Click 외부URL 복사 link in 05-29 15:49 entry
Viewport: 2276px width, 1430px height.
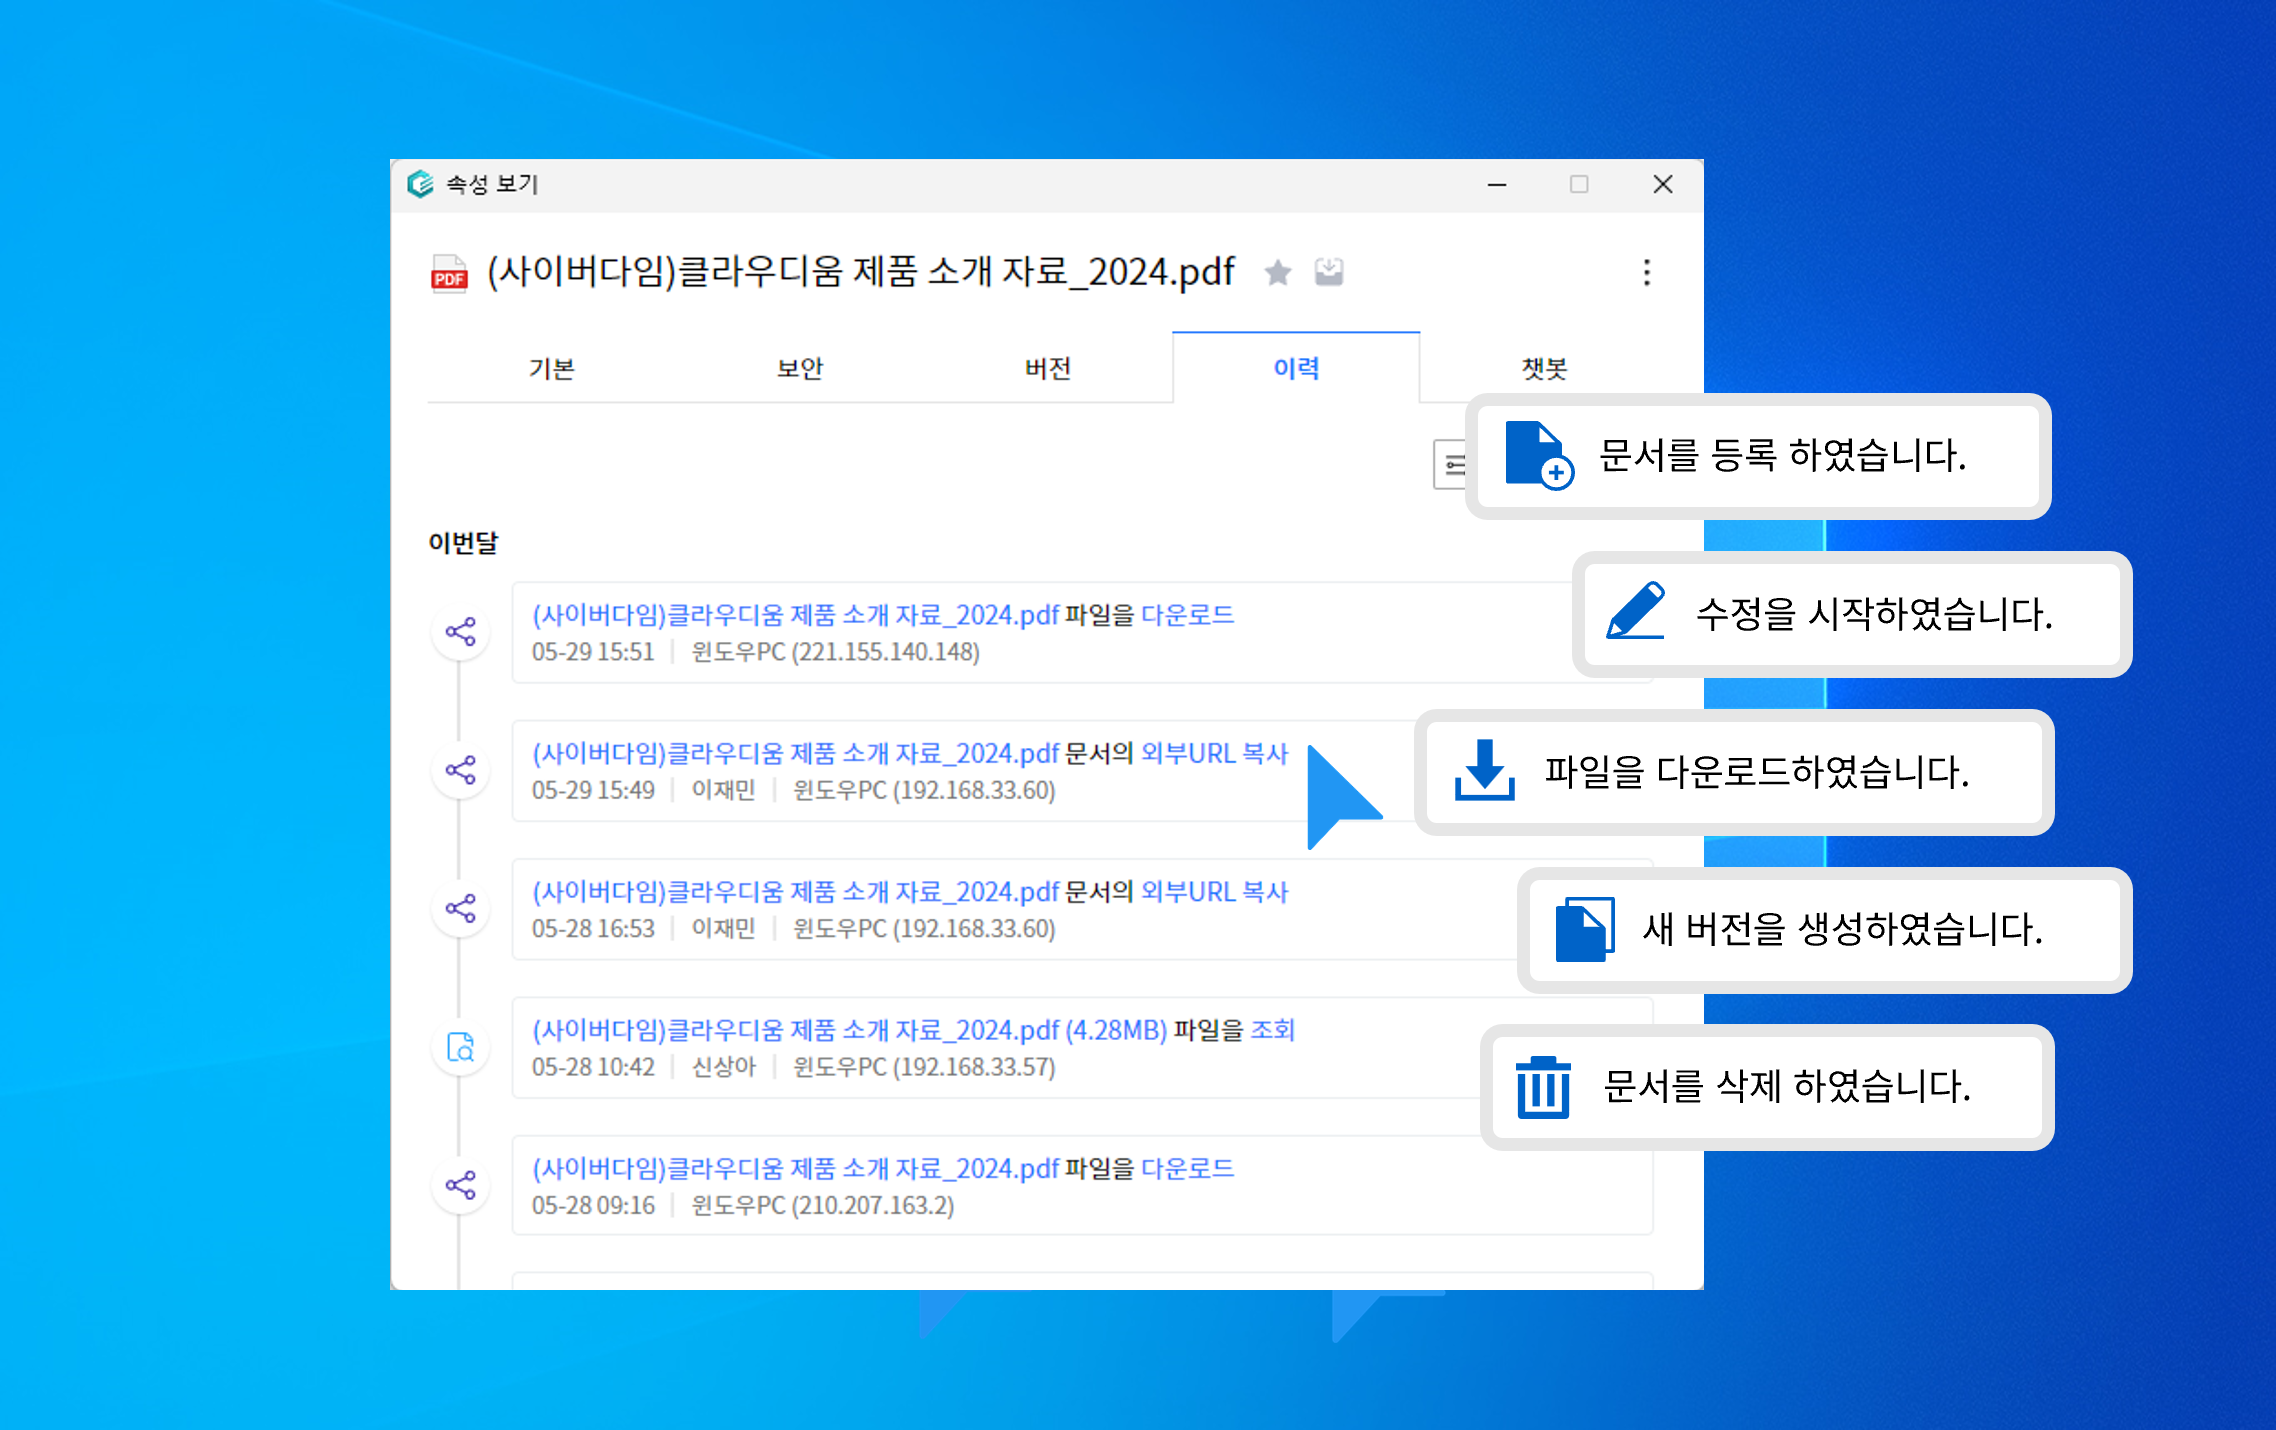pos(1214,753)
